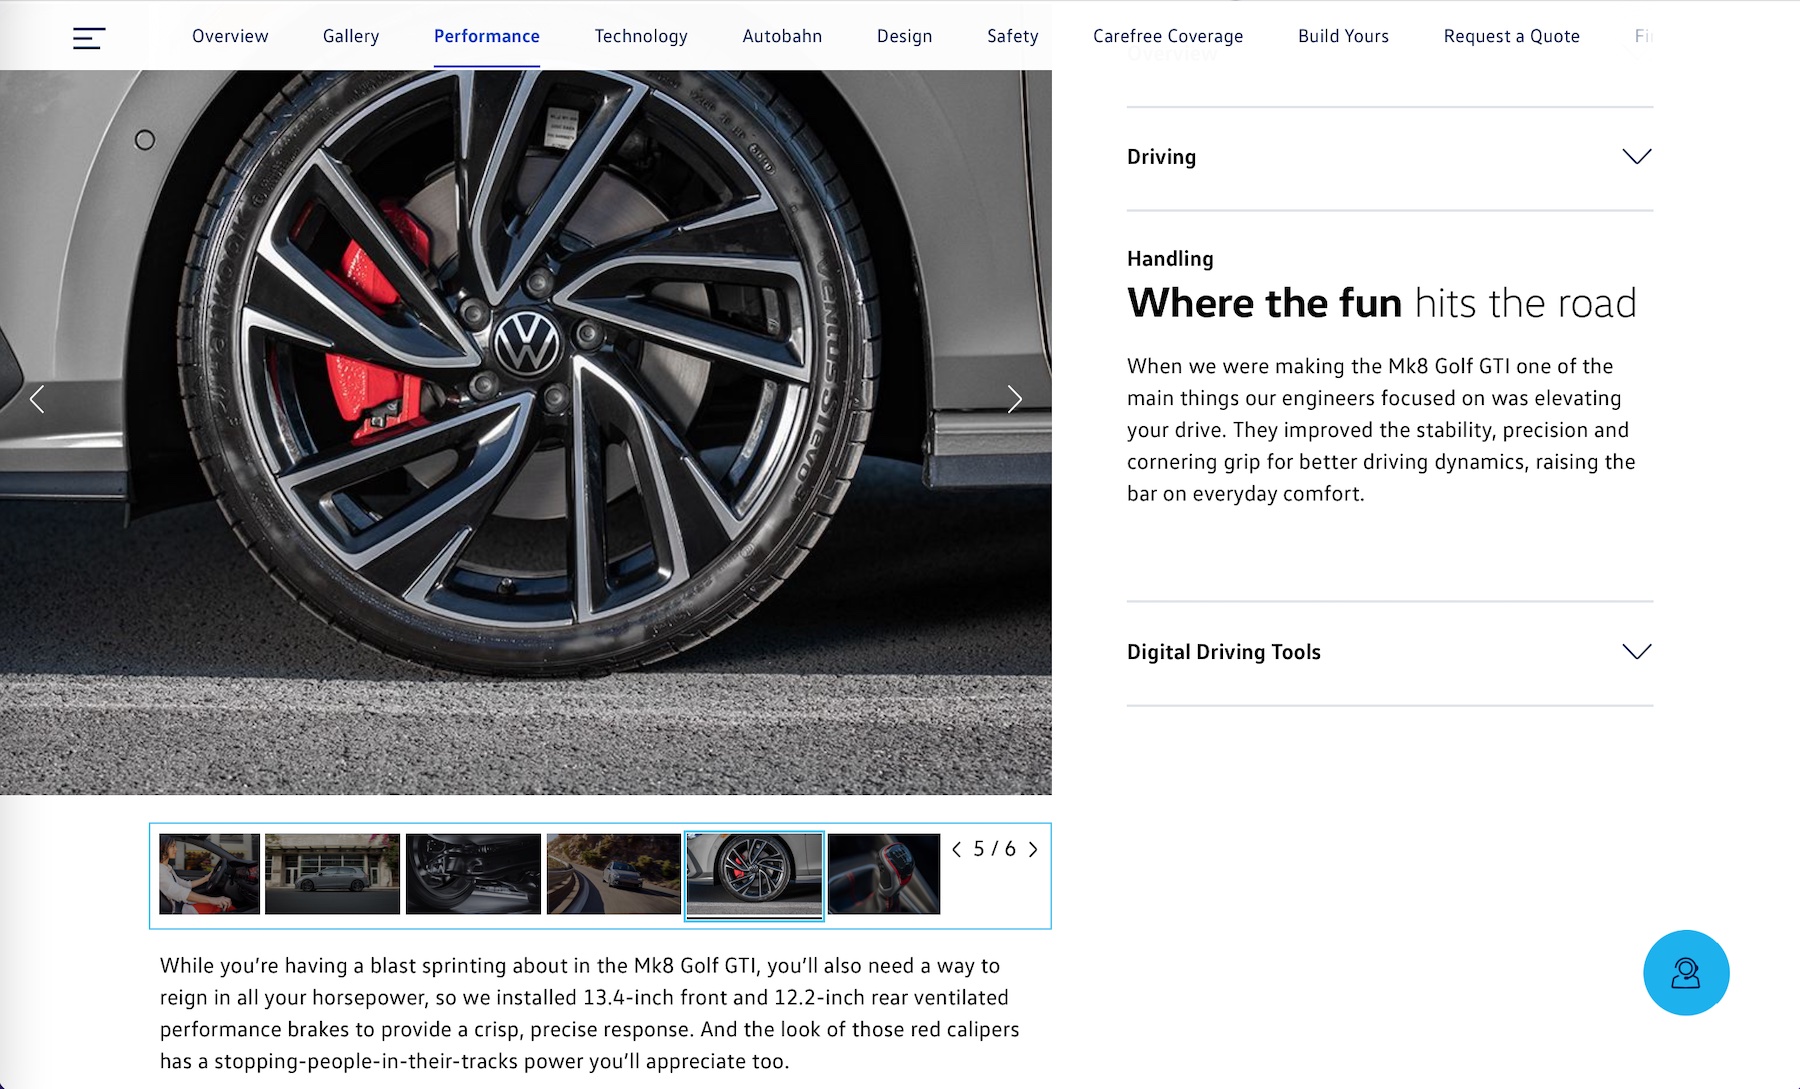Click 'Where the fun hits the road' headline
The width and height of the screenshot is (1800, 1089).
pyautogui.click(x=1382, y=303)
